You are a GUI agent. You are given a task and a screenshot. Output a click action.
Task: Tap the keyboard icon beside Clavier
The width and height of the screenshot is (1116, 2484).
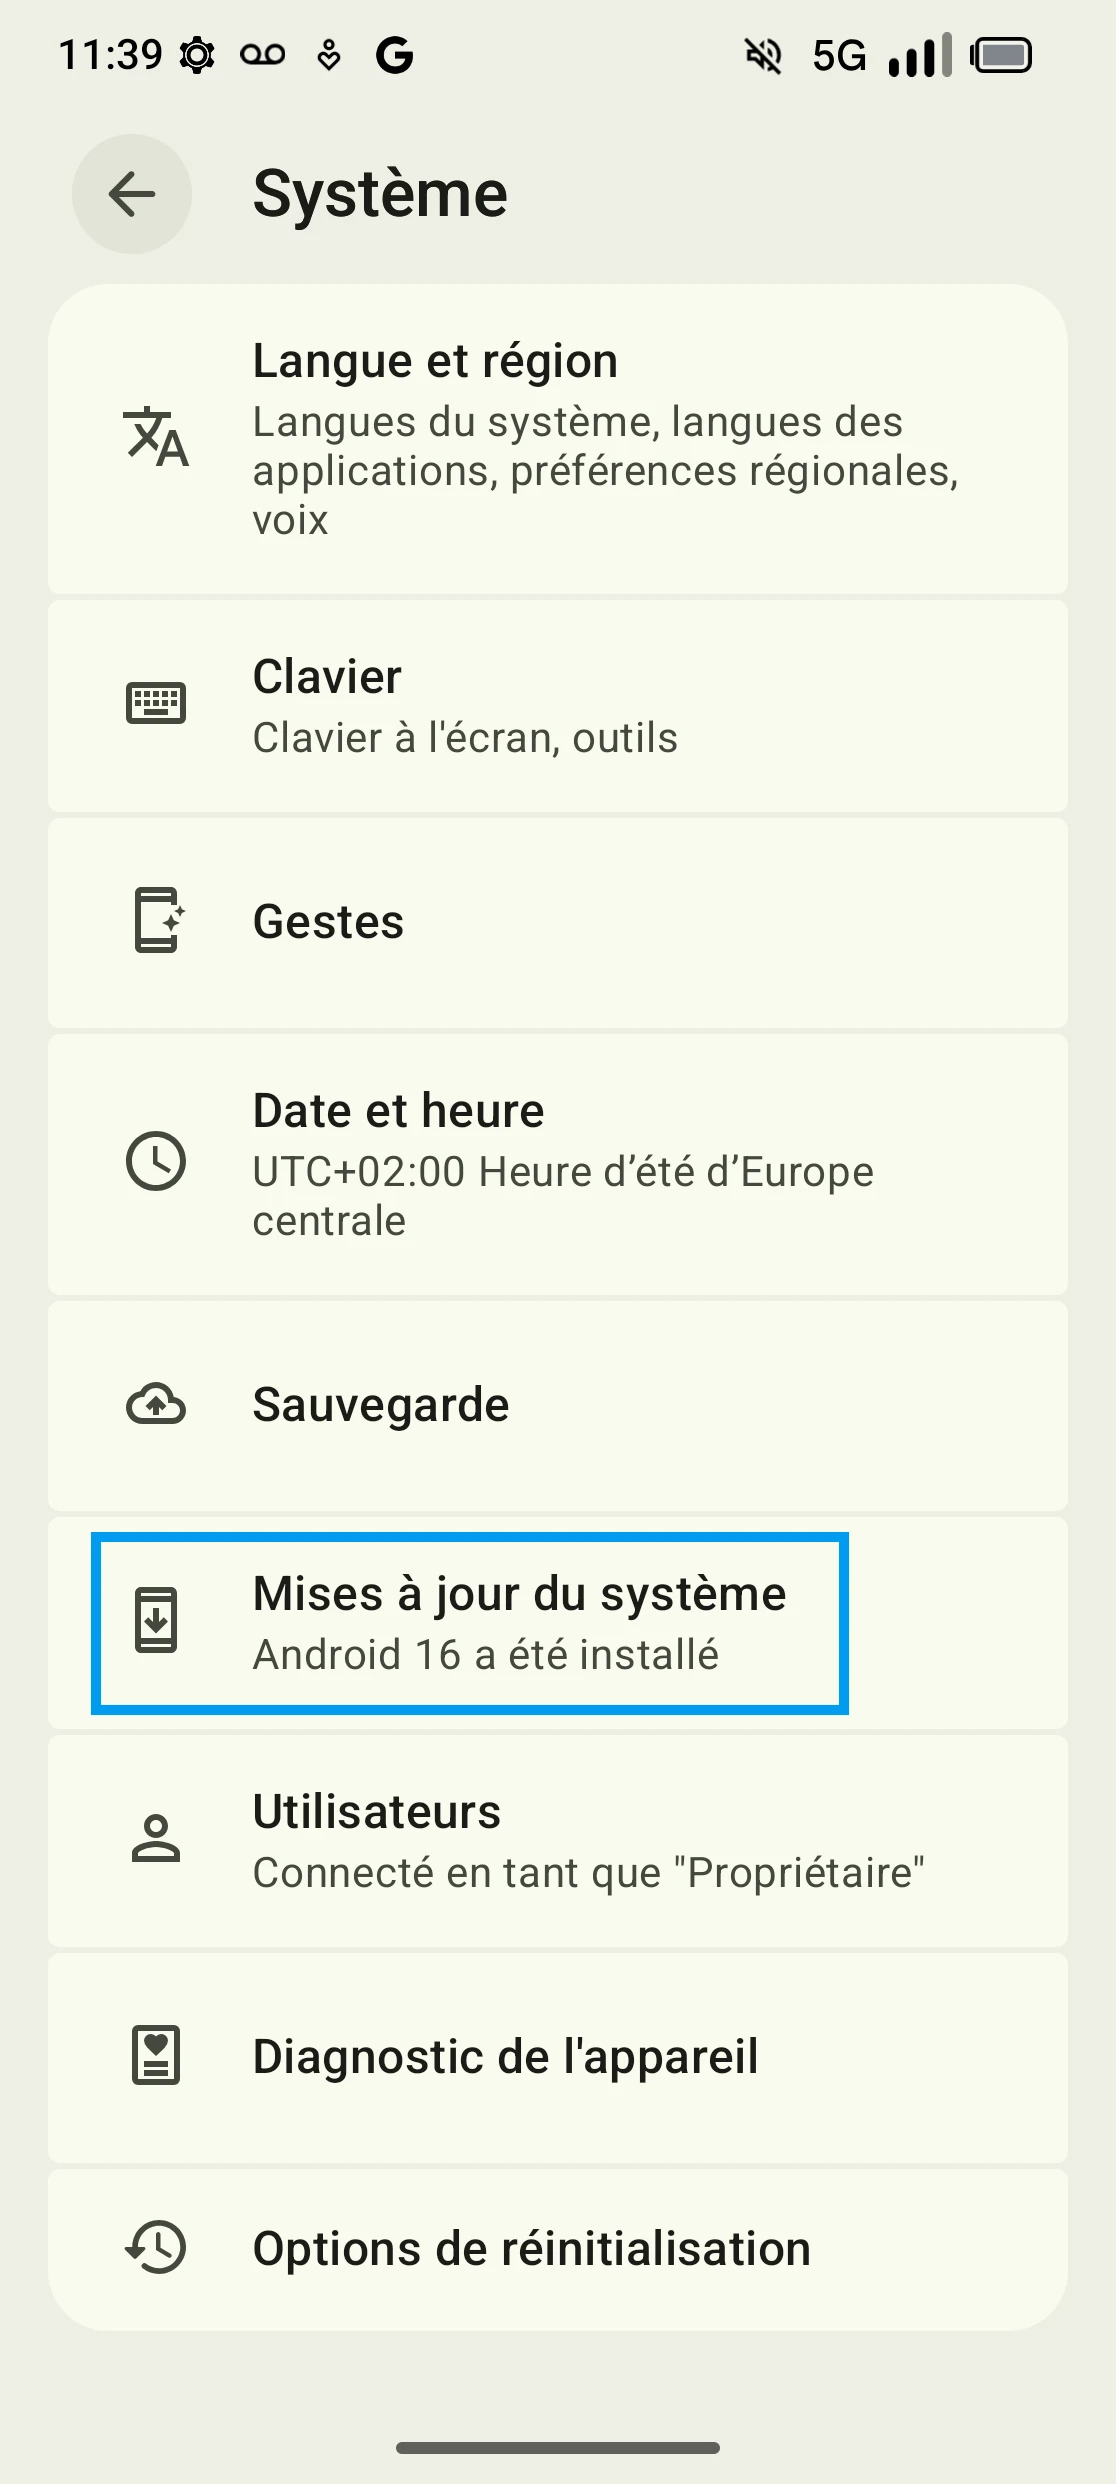click(156, 703)
